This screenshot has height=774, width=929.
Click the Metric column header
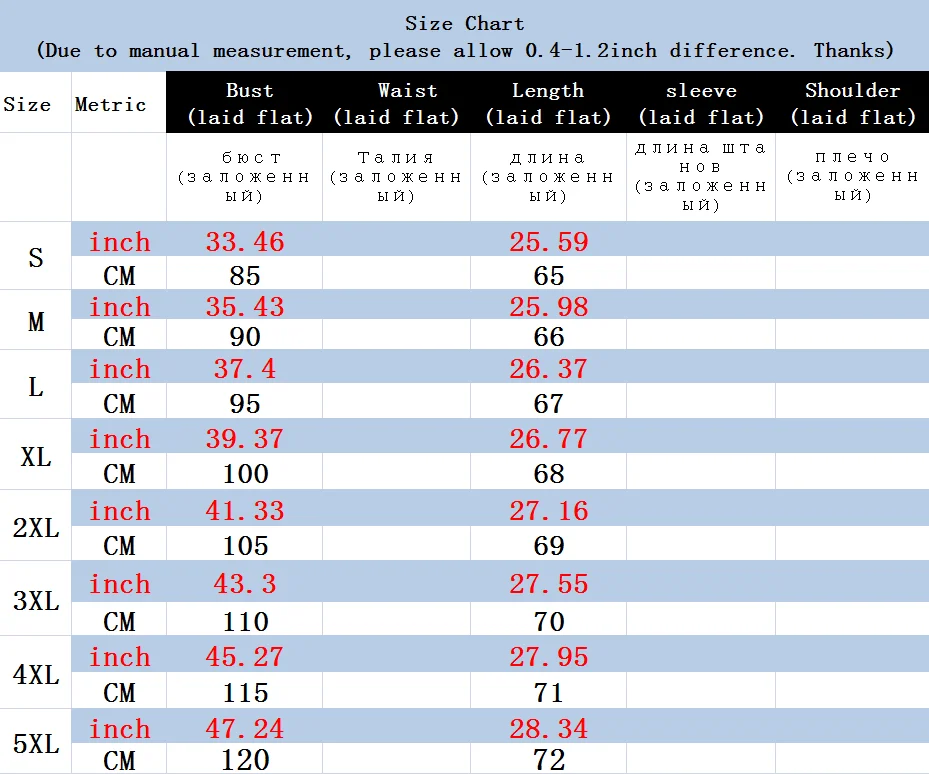(110, 104)
